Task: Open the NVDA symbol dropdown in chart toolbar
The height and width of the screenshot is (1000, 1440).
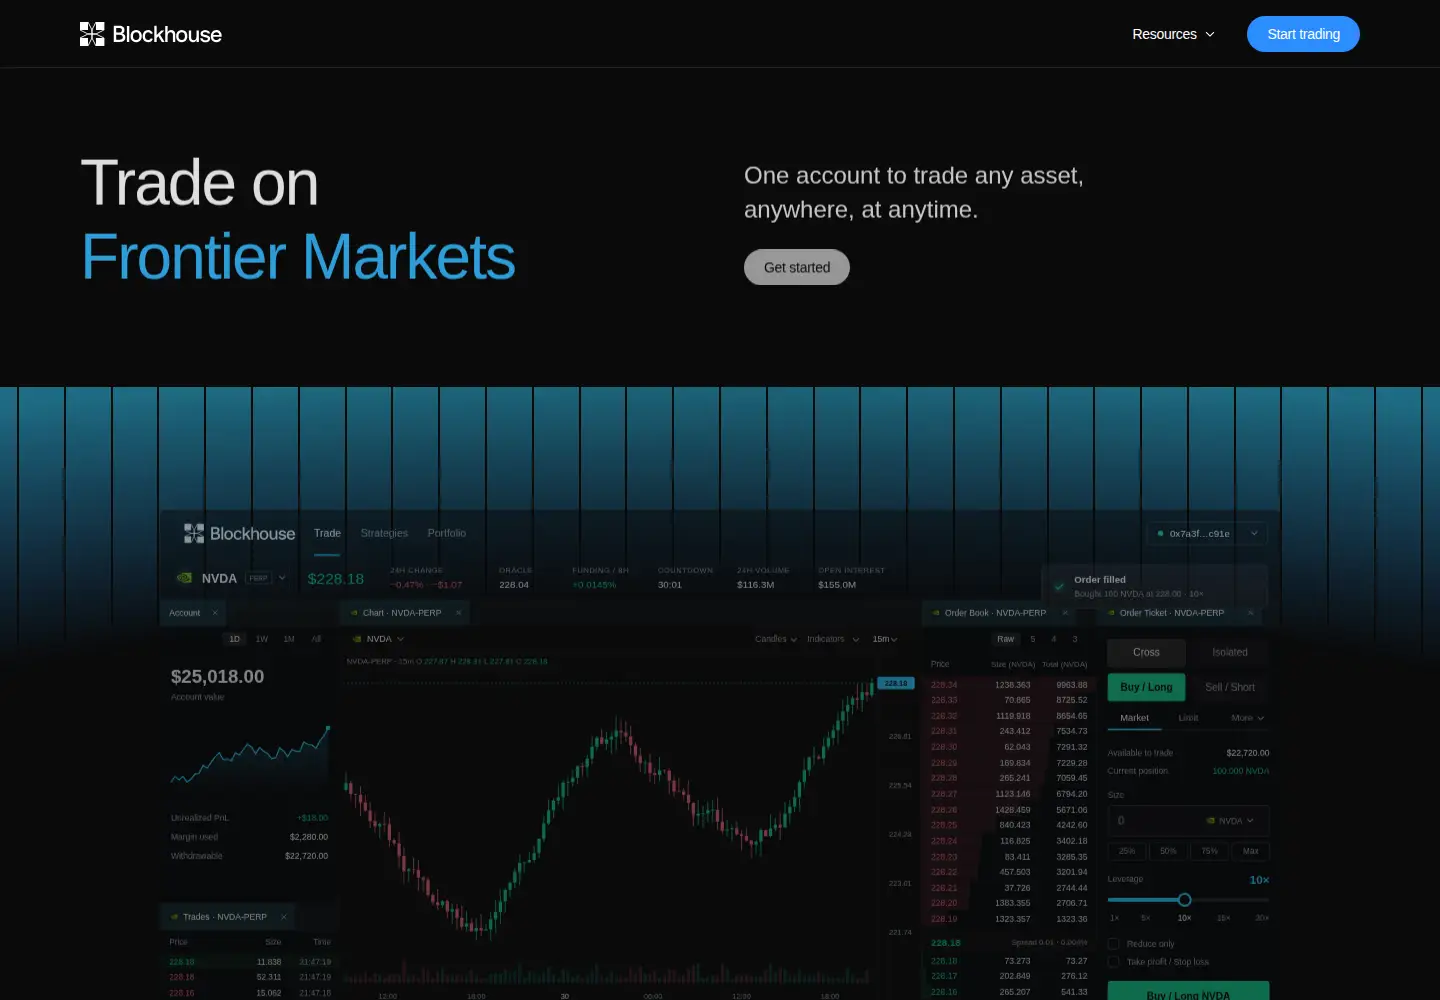Action: [x=379, y=639]
